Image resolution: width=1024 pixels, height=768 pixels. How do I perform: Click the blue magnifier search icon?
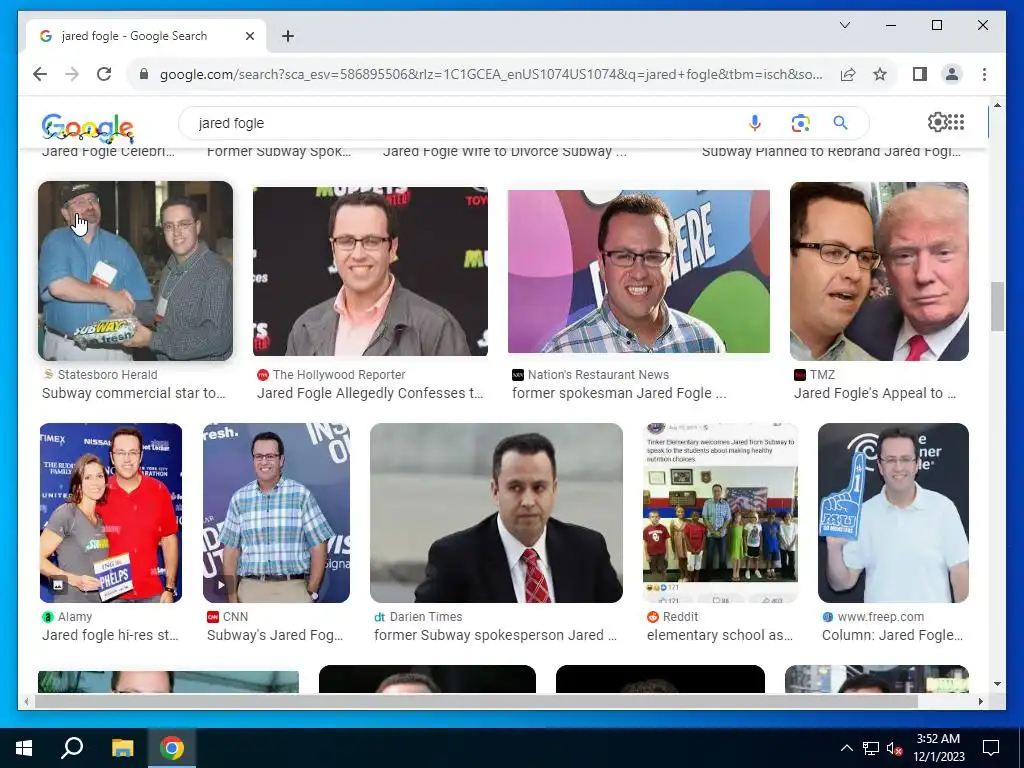point(840,123)
